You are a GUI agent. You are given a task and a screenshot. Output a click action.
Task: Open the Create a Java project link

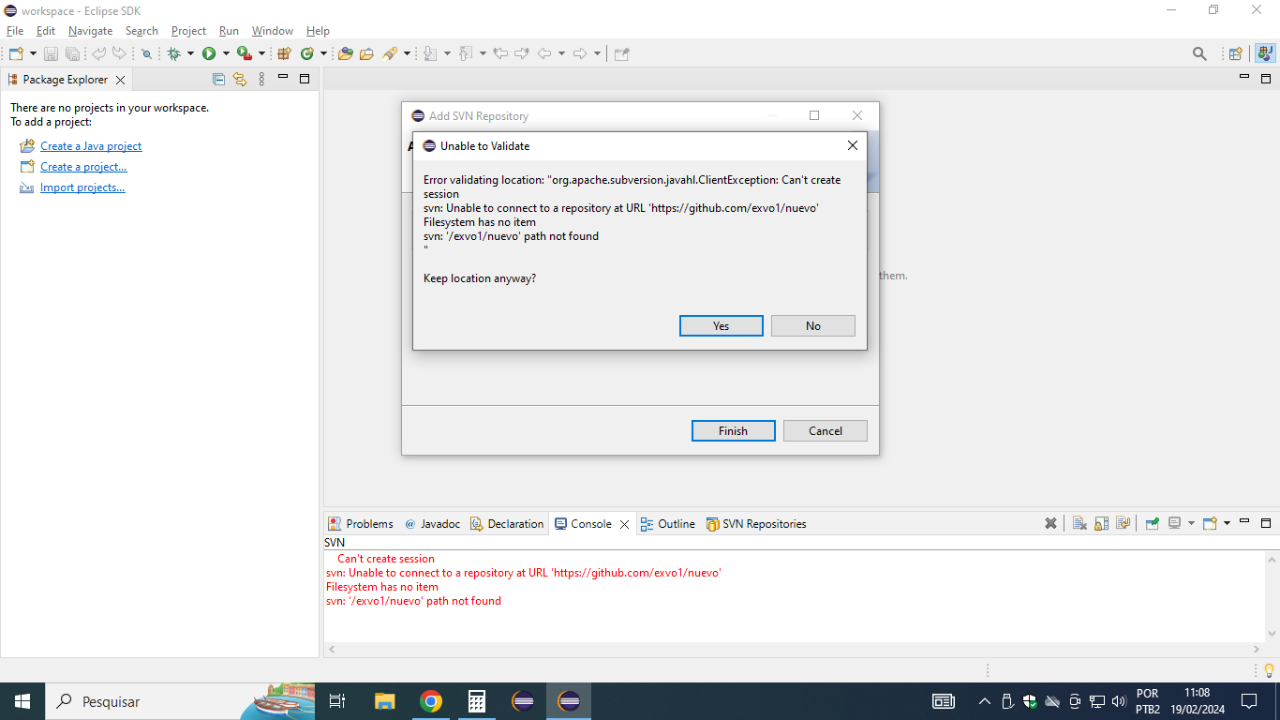(91, 145)
